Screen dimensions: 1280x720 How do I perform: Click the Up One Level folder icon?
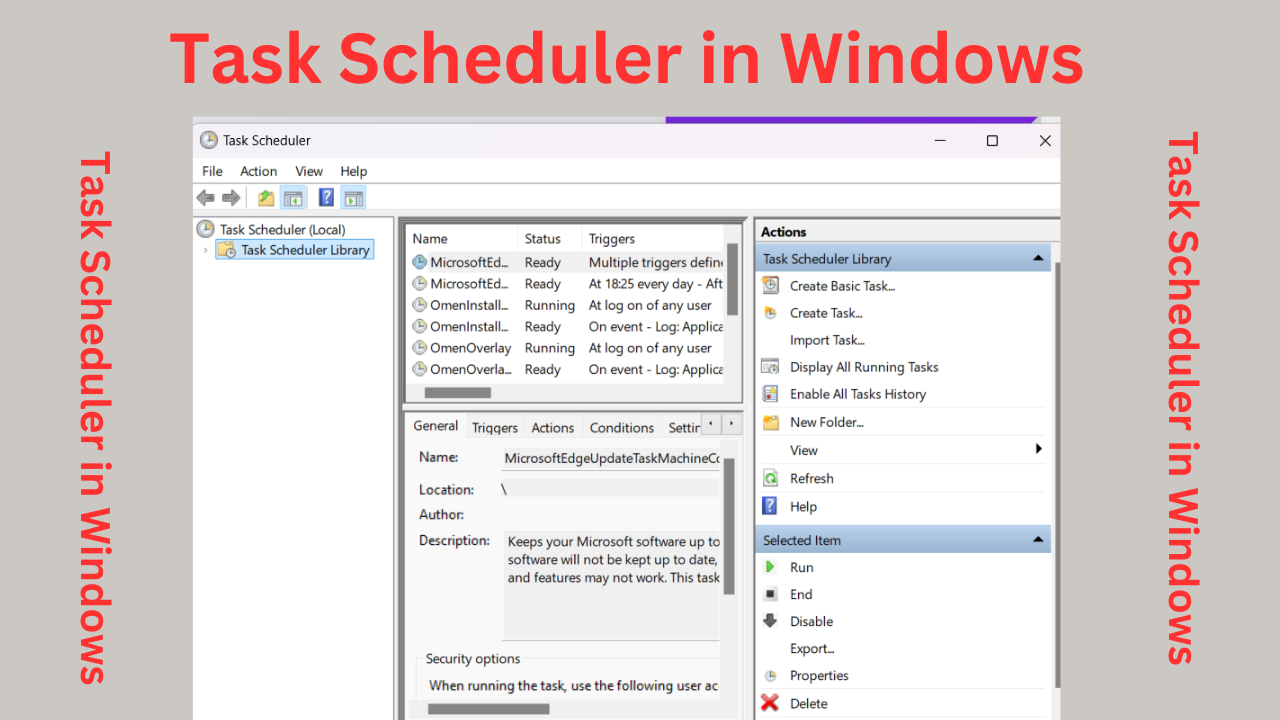point(266,198)
